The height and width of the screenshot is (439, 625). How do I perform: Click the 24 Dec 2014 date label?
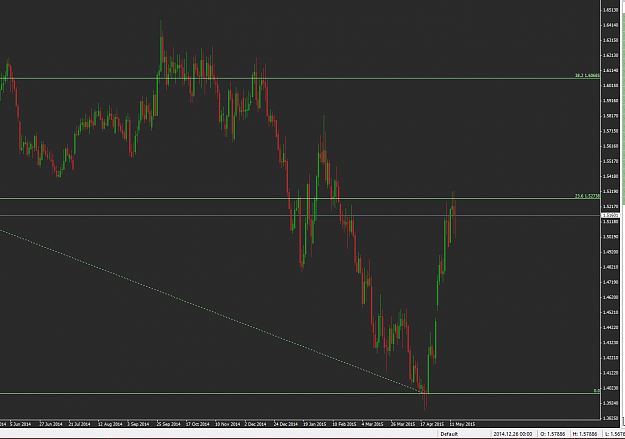coord(285,424)
